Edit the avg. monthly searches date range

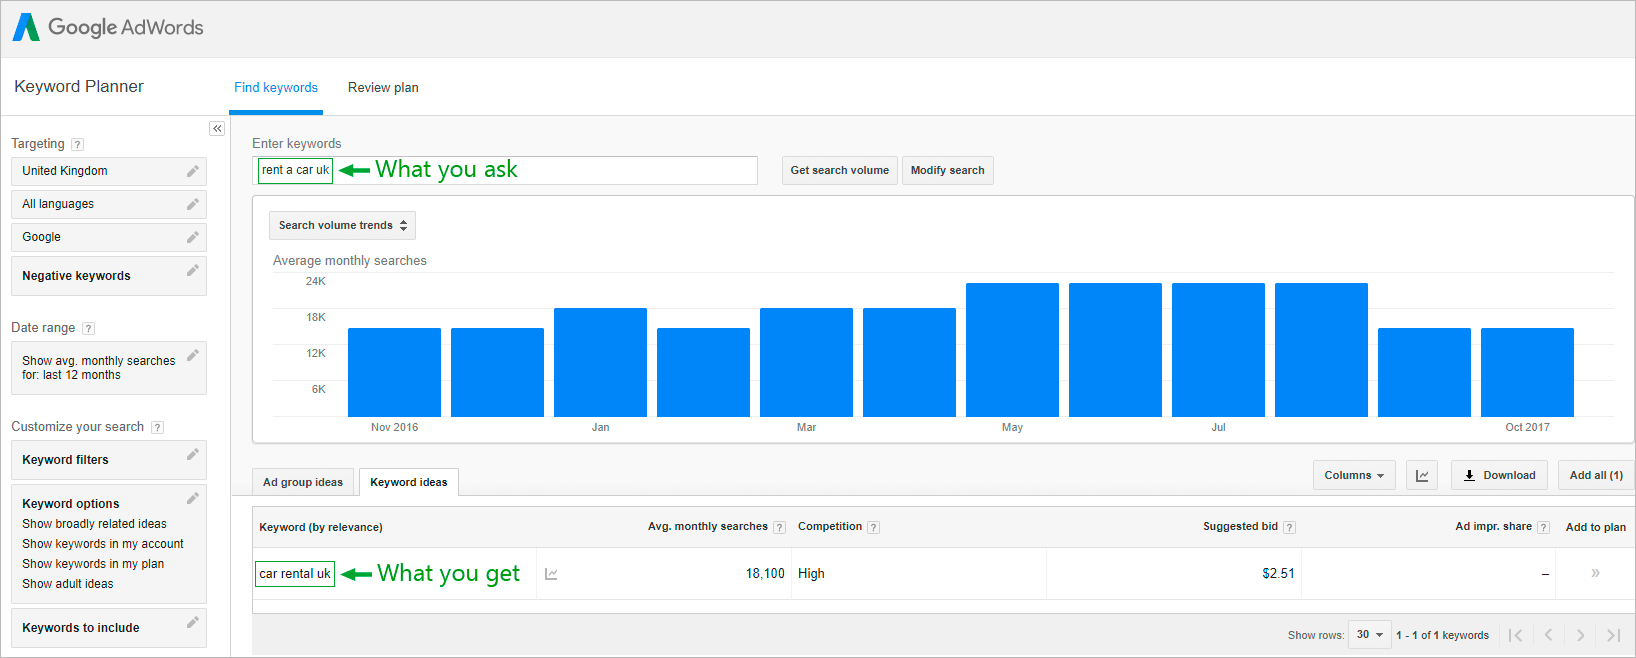point(193,355)
